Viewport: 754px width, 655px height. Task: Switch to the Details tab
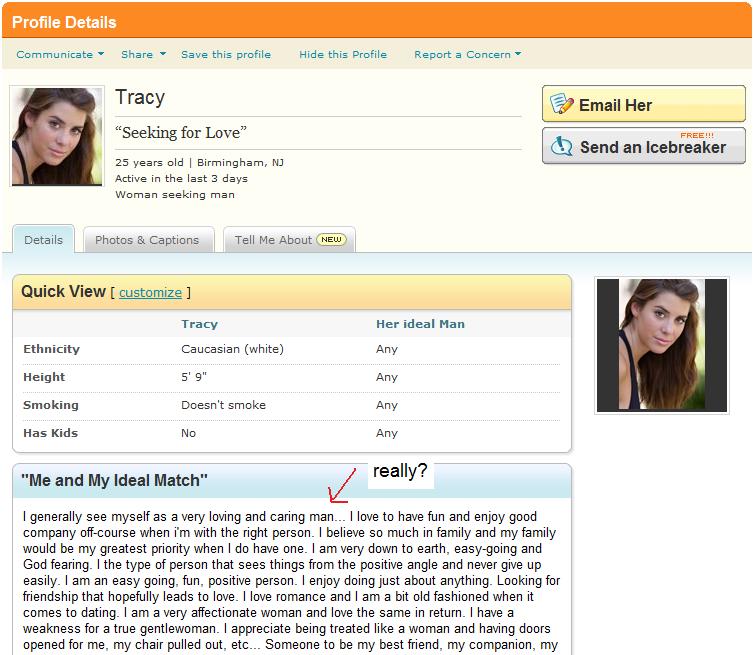(x=43, y=240)
